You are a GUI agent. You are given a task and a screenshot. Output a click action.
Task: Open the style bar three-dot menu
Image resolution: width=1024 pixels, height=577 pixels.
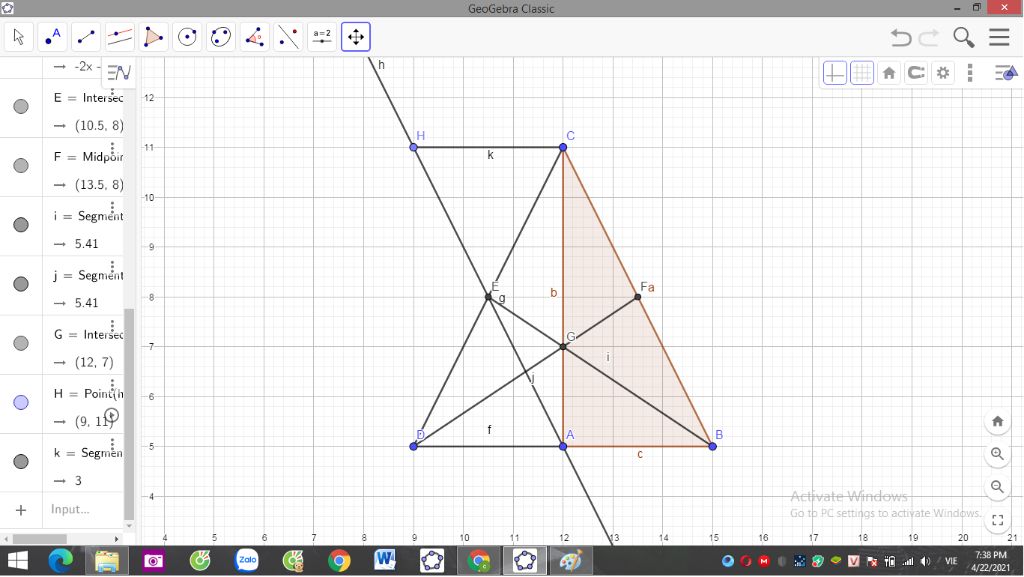click(x=970, y=72)
